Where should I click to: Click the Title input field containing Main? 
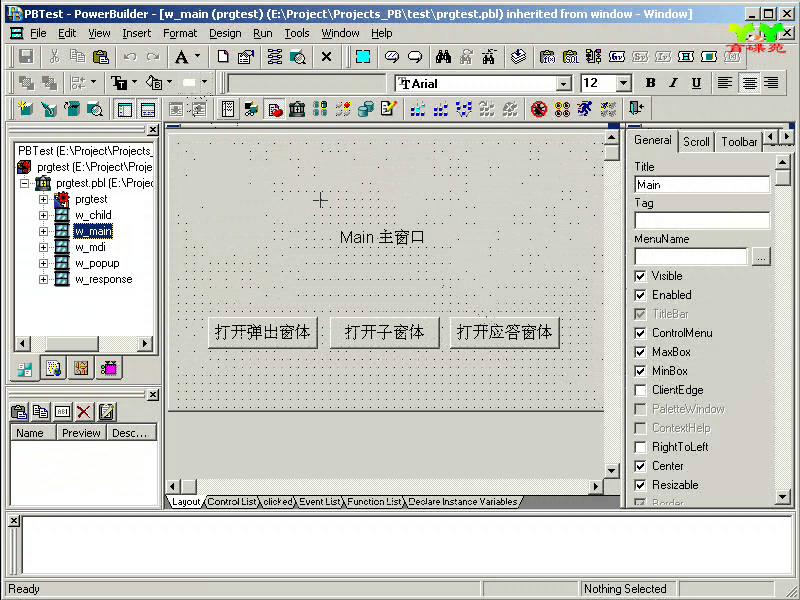(702, 185)
